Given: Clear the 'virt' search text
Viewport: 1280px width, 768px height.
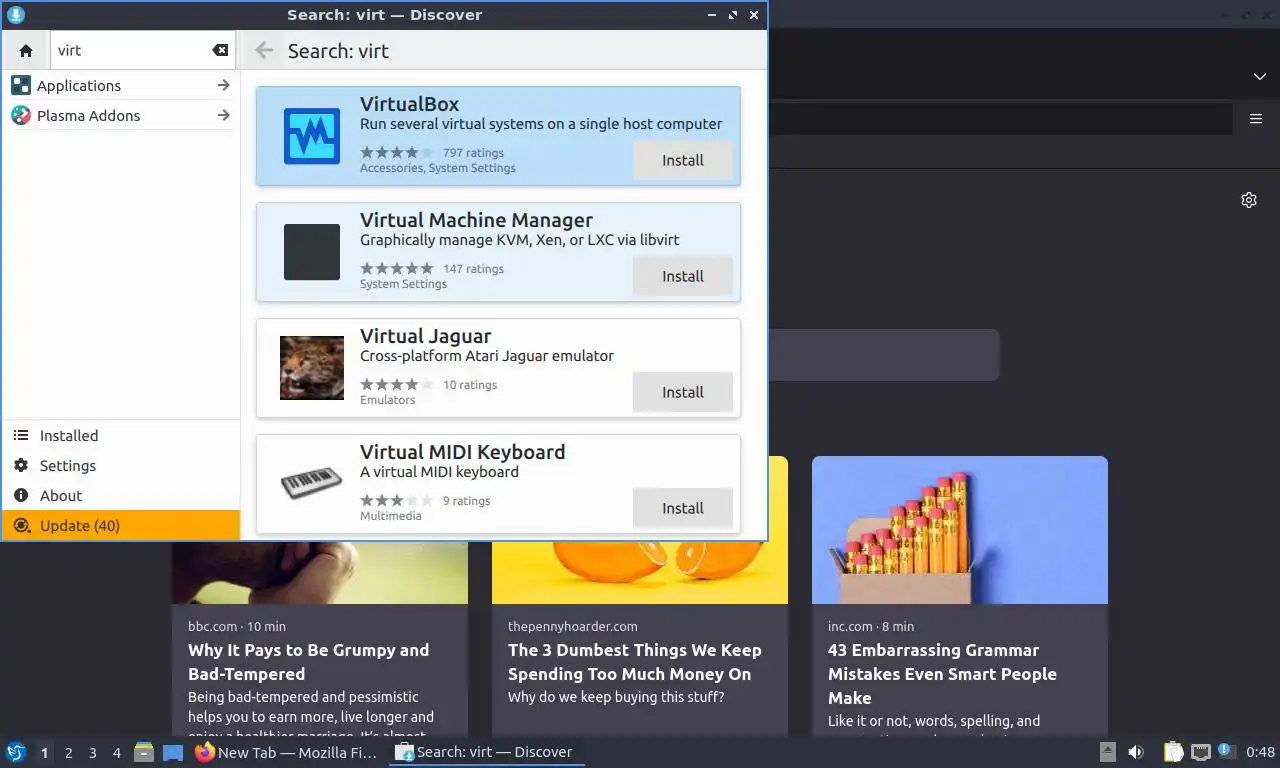Looking at the screenshot, I should click(220, 50).
